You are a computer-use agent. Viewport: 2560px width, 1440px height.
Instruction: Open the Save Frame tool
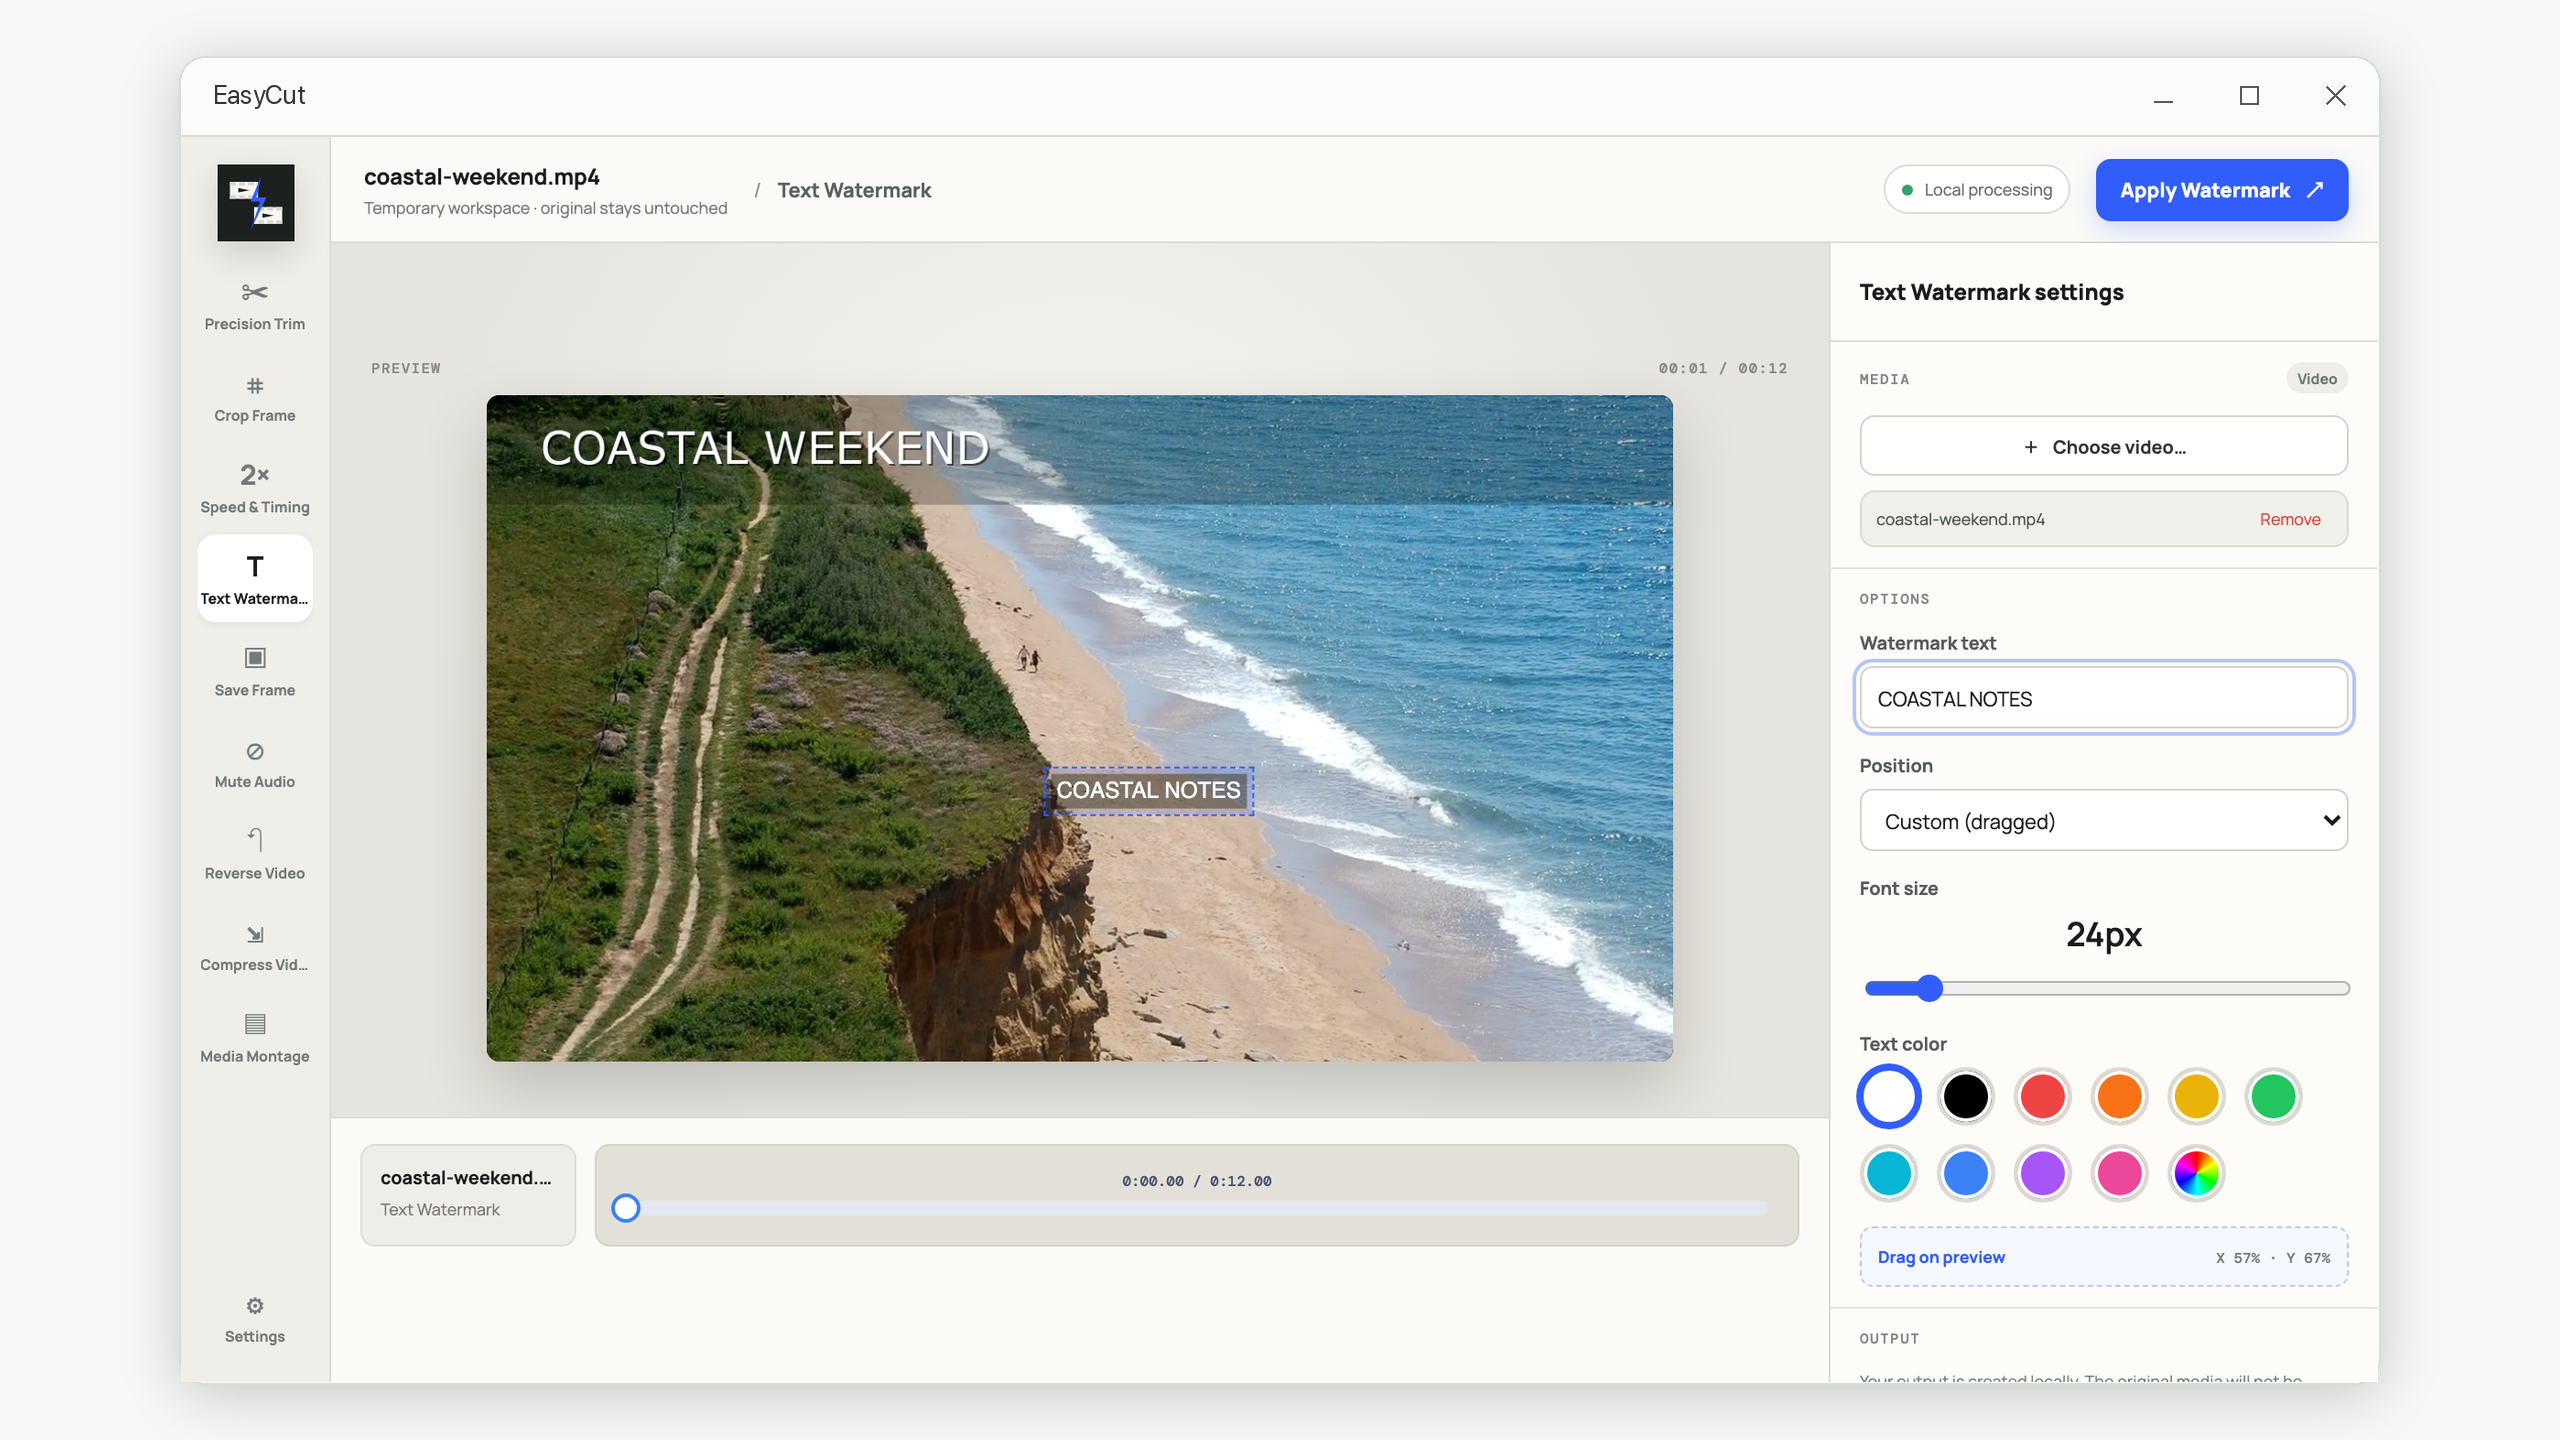pyautogui.click(x=255, y=671)
